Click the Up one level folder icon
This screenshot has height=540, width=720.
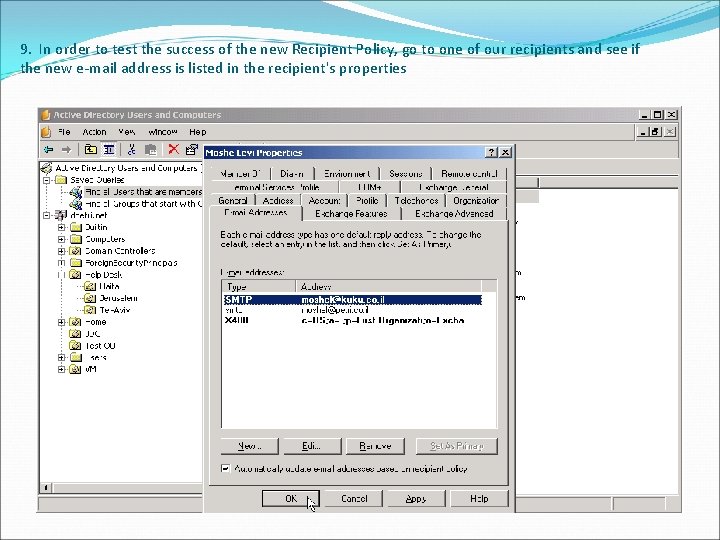91,149
